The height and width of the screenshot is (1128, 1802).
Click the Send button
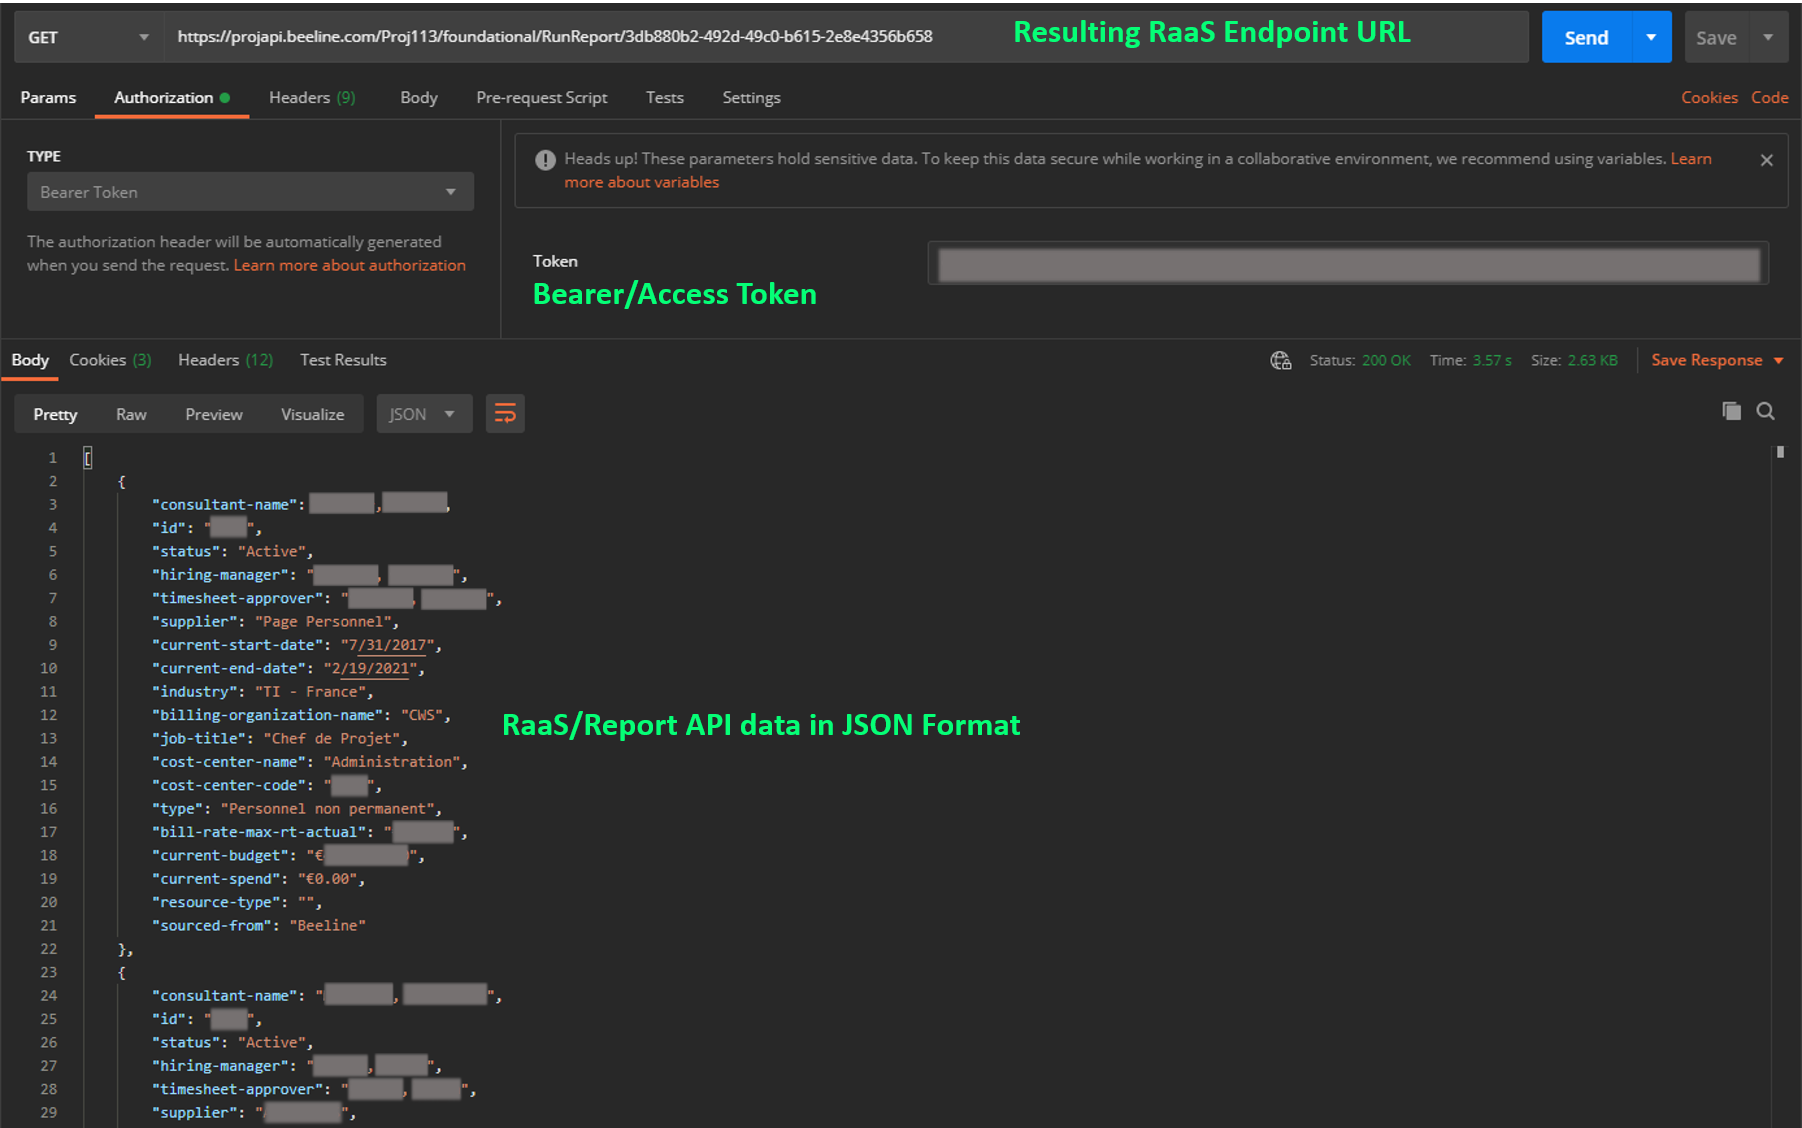(1584, 36)
